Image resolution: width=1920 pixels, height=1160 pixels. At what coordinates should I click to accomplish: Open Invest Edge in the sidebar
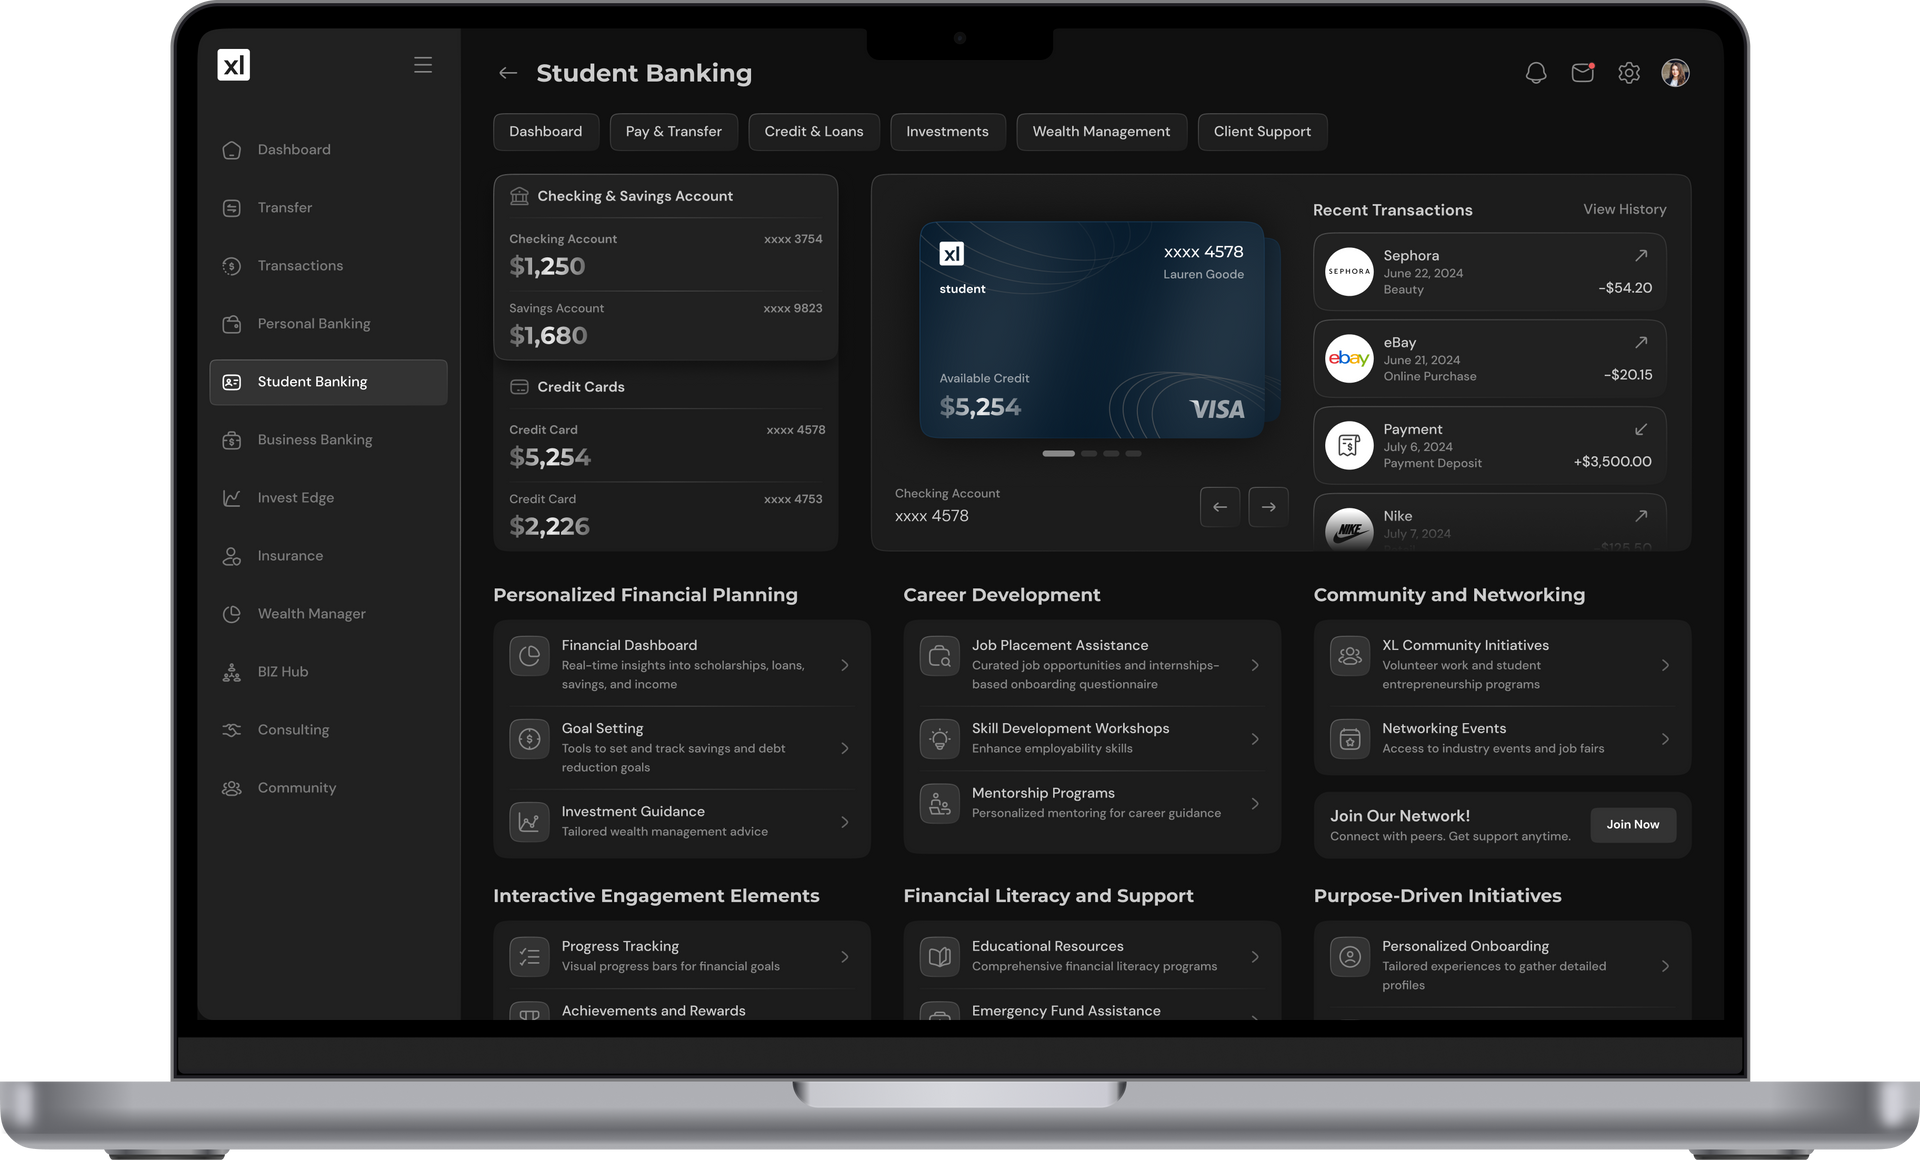click(328, 498)
